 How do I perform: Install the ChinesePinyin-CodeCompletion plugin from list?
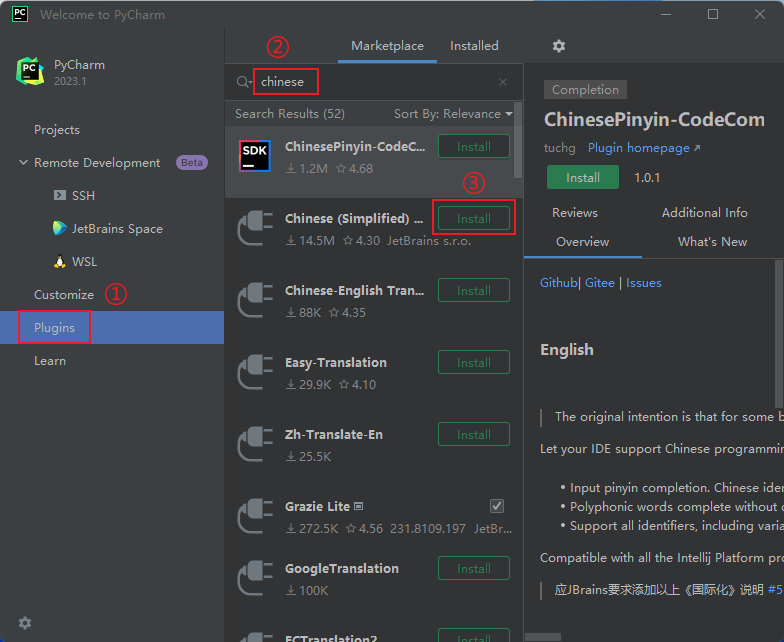tap(474, 146)
